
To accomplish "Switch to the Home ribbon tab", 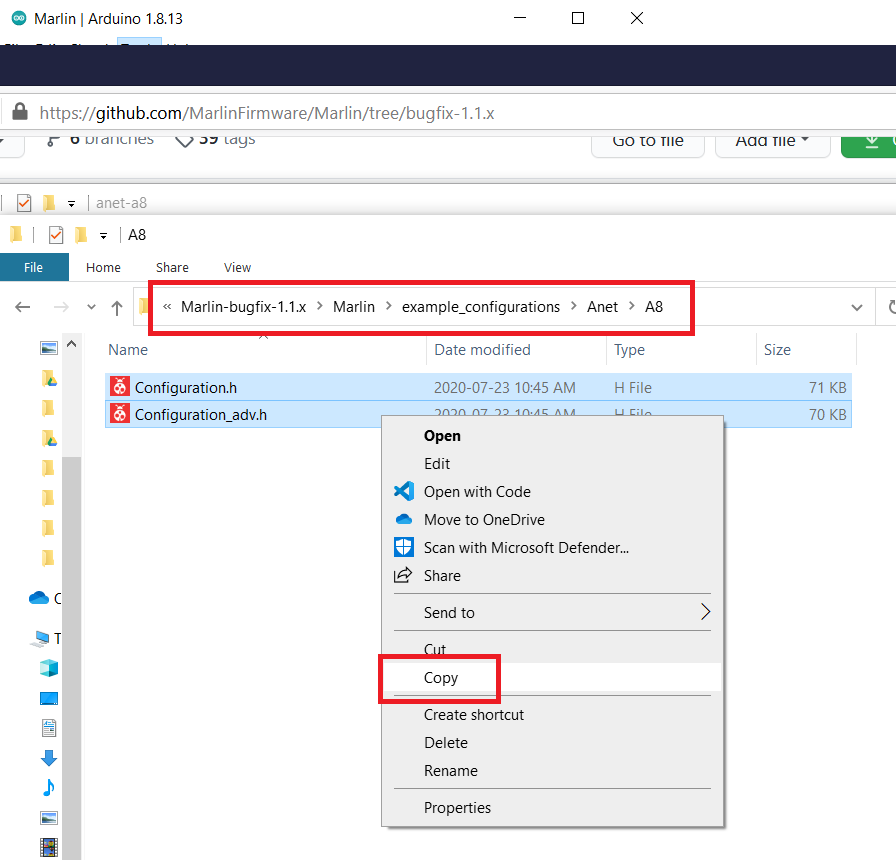I will point(103,267).
